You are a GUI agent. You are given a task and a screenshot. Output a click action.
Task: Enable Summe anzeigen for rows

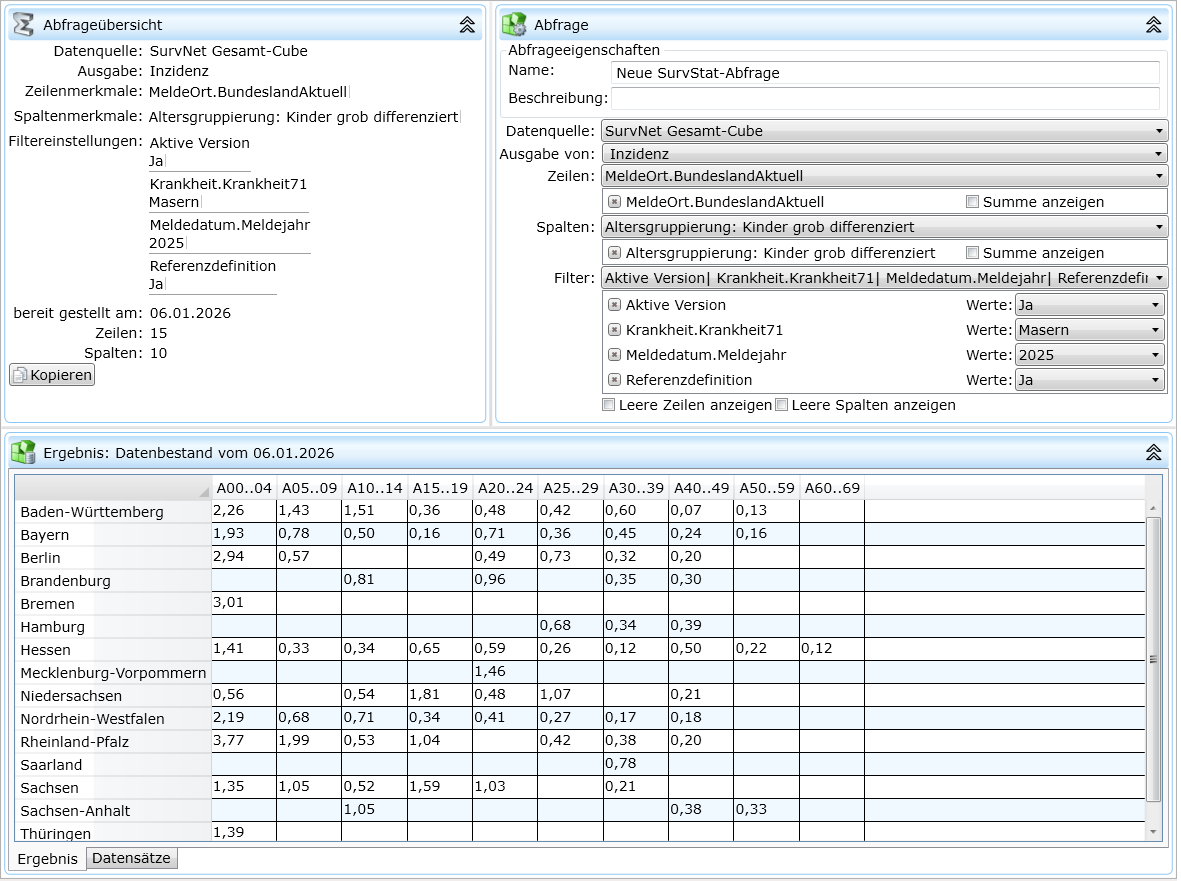[x=972, y=202]
